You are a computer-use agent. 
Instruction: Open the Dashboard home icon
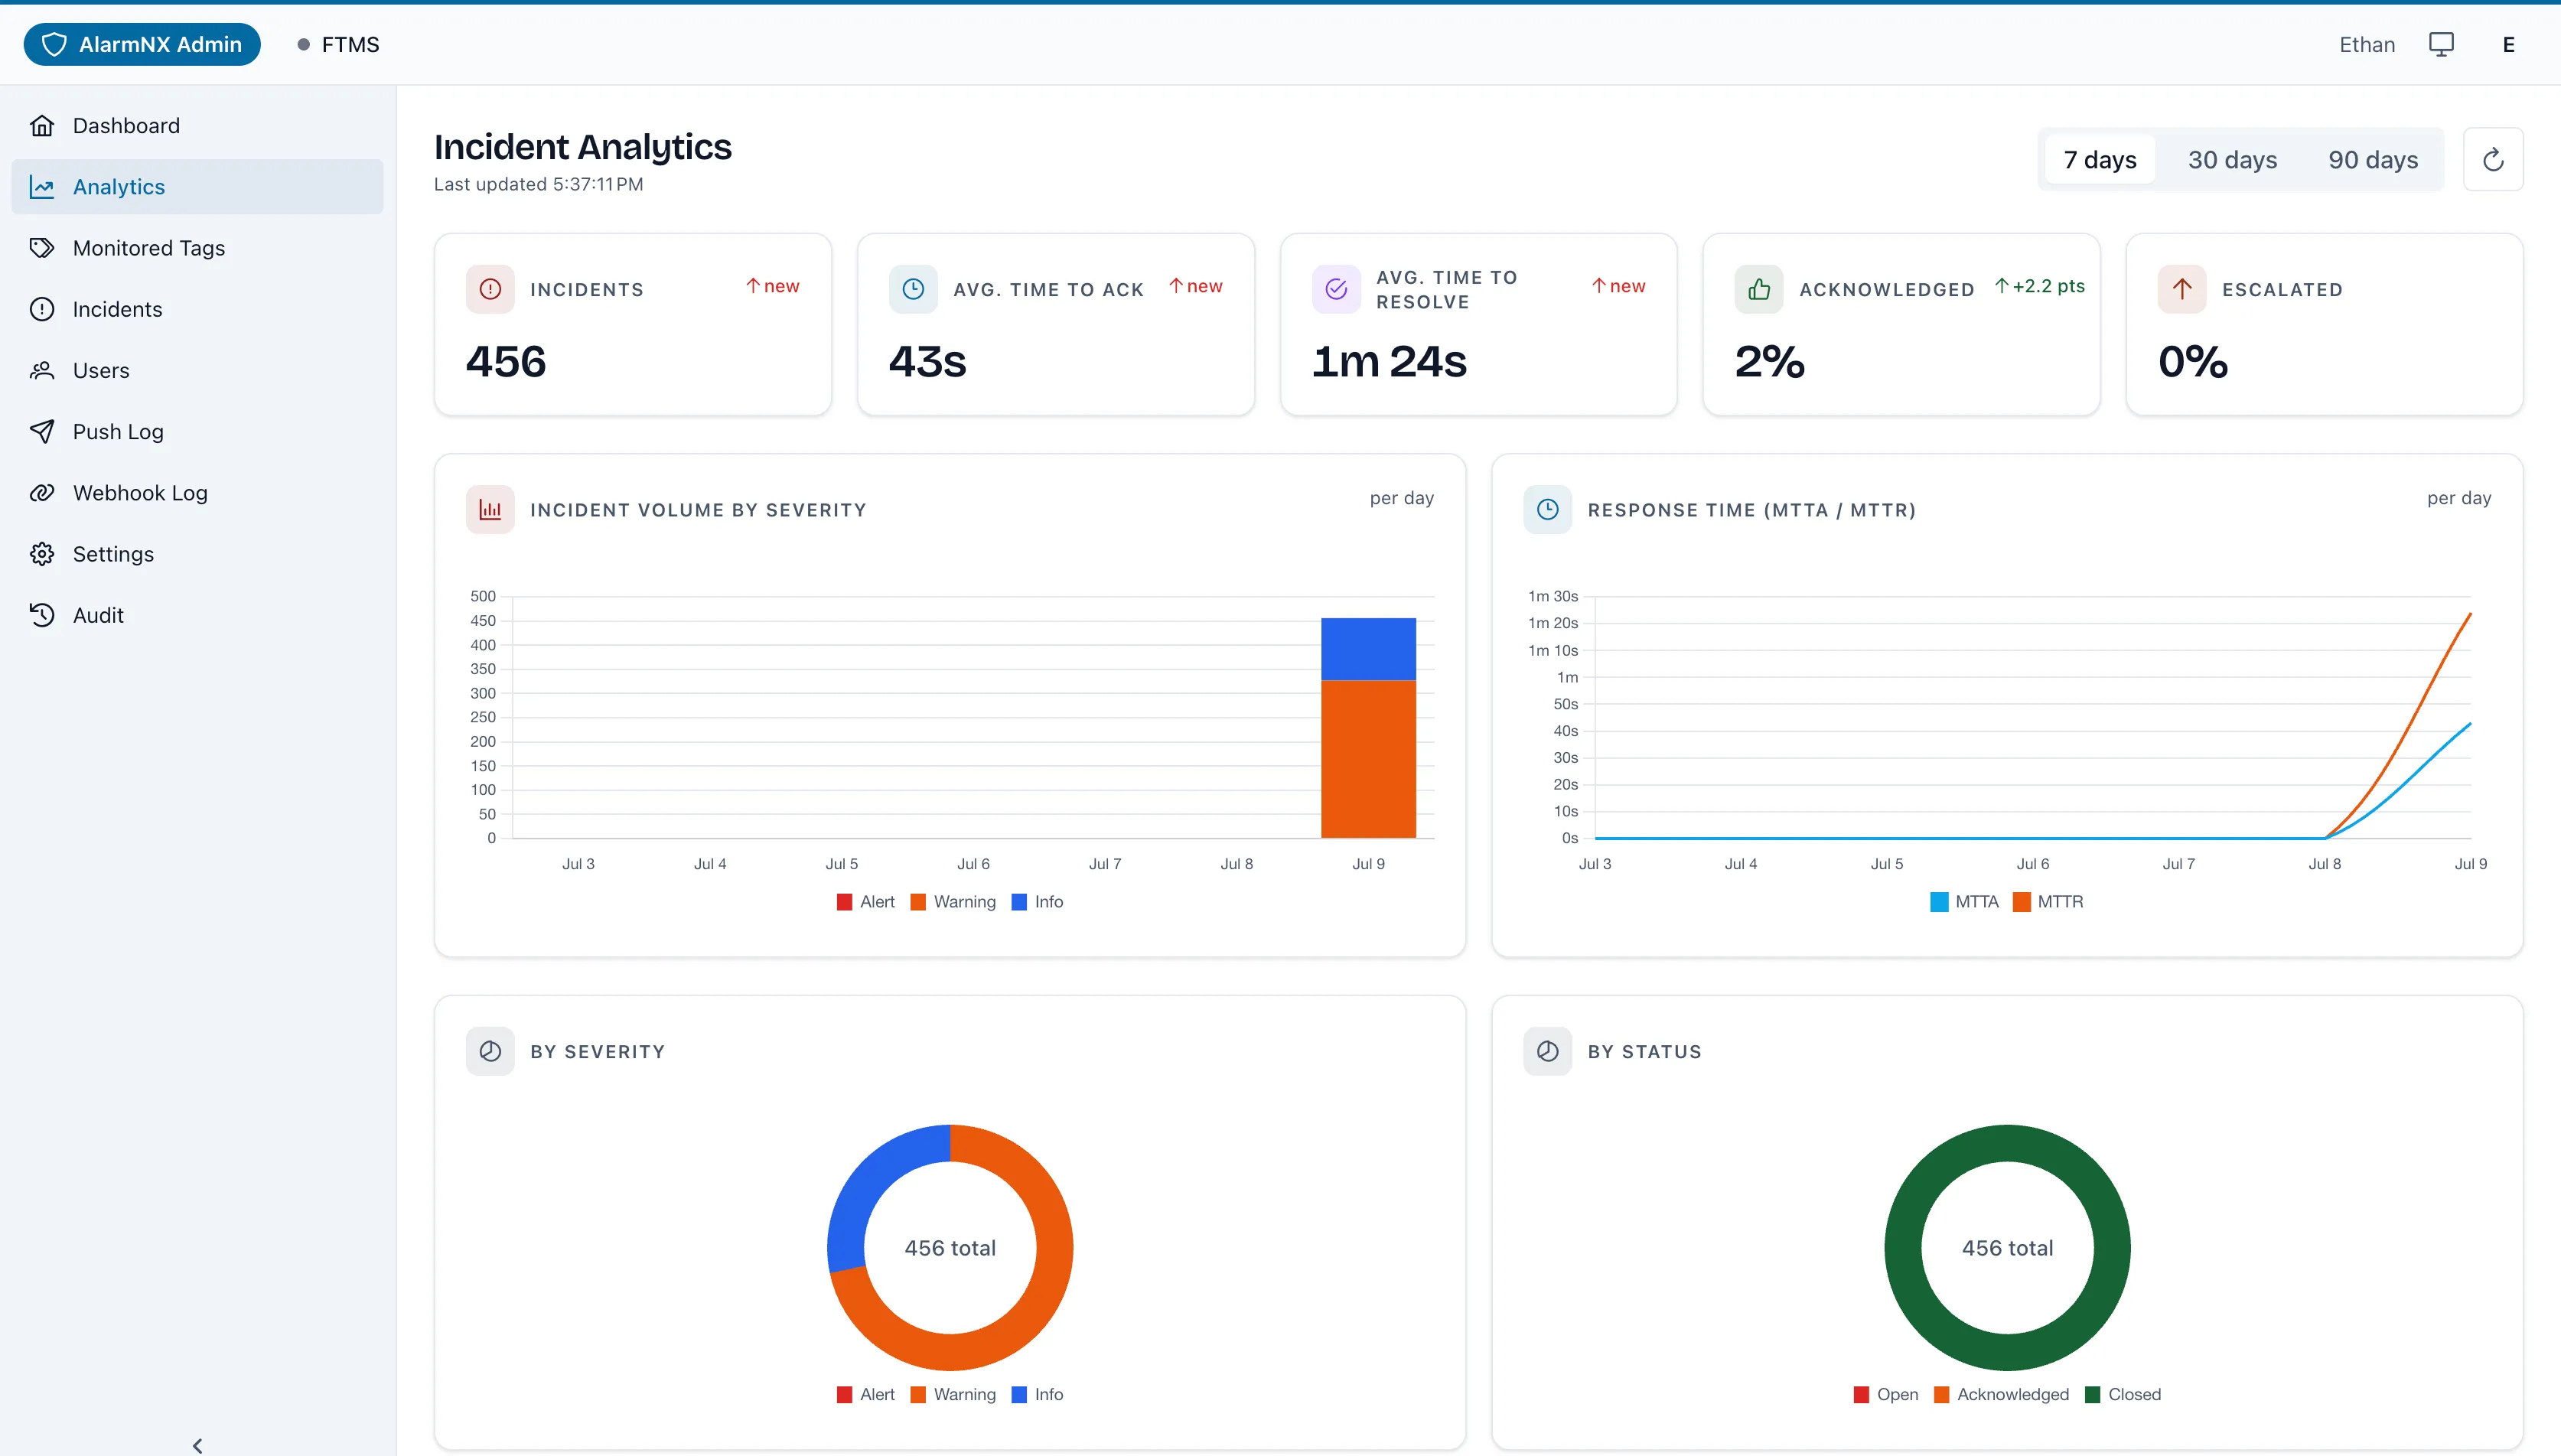tap(42, 126)
